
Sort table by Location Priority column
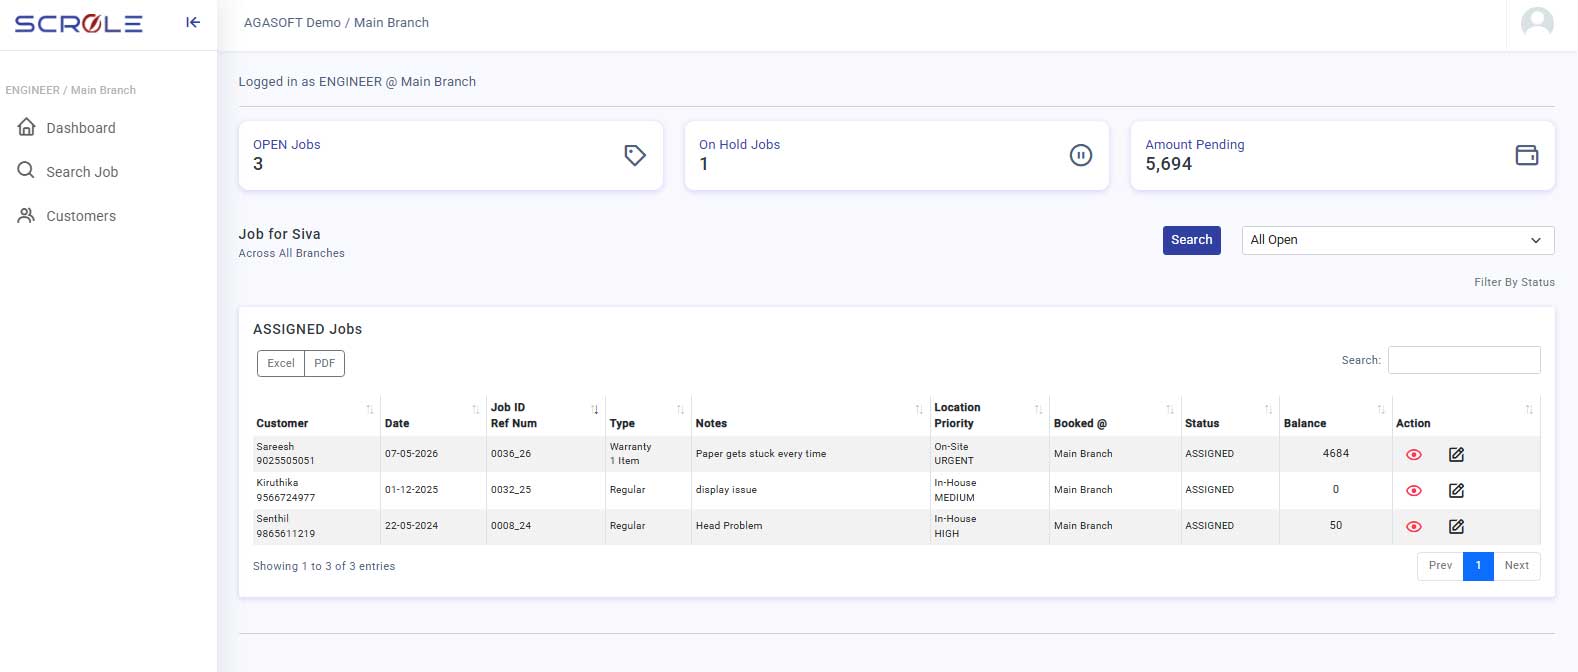point(989,416)
